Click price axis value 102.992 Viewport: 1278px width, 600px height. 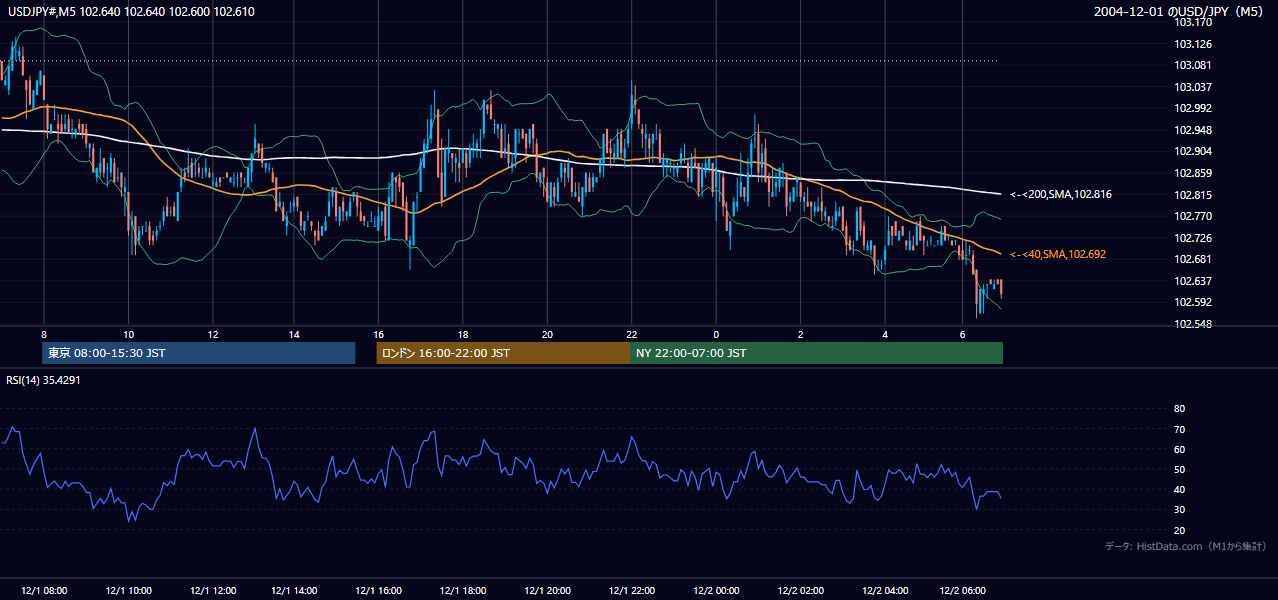coord(1193,108)
